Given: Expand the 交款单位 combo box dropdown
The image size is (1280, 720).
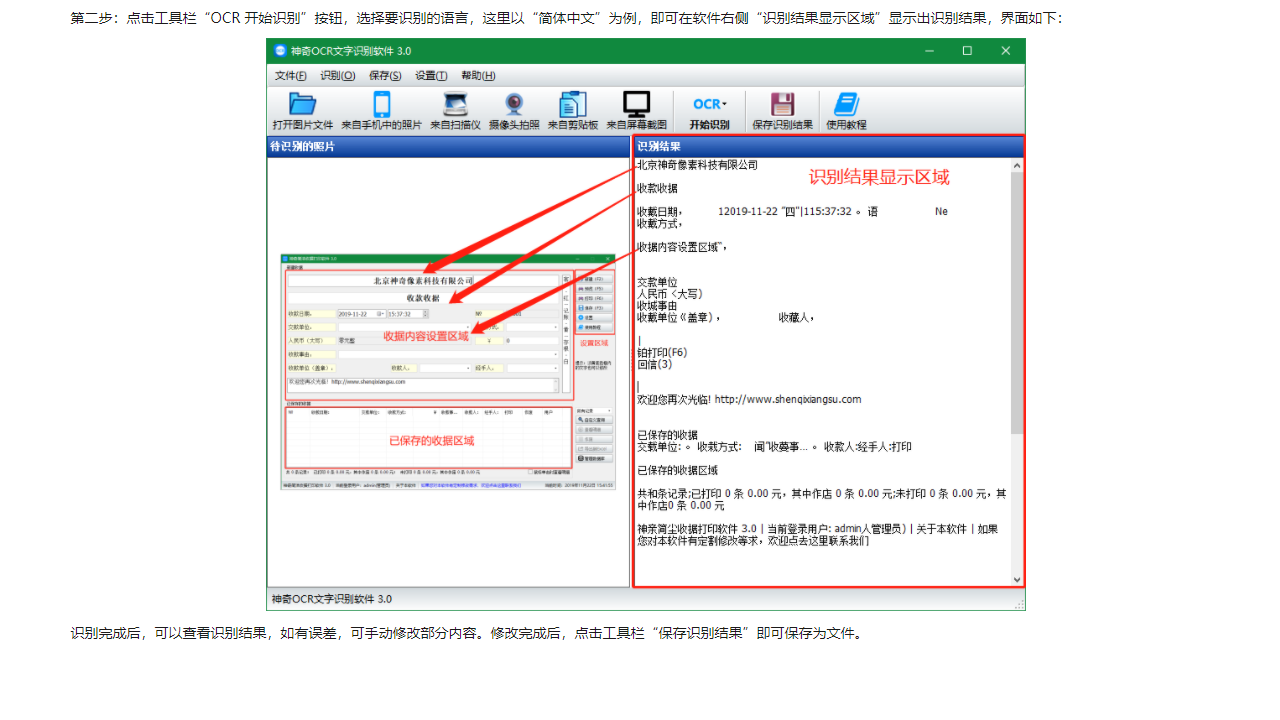Looking at the screenshot, I should [468, 328].
